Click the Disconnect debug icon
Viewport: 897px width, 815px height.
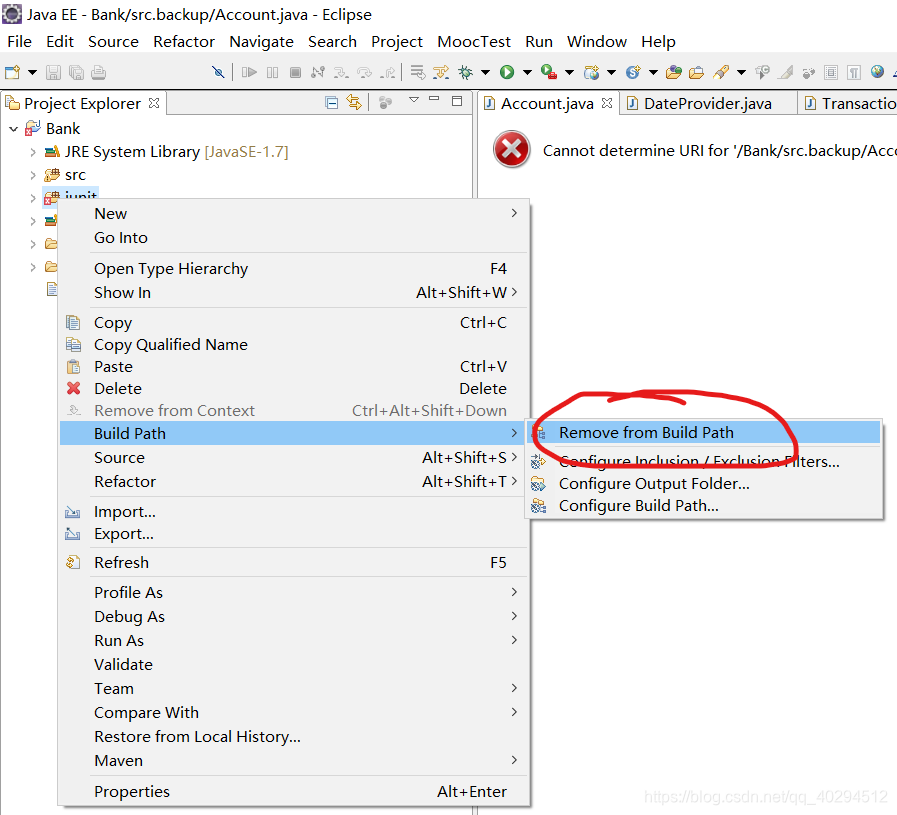point(318,72)
